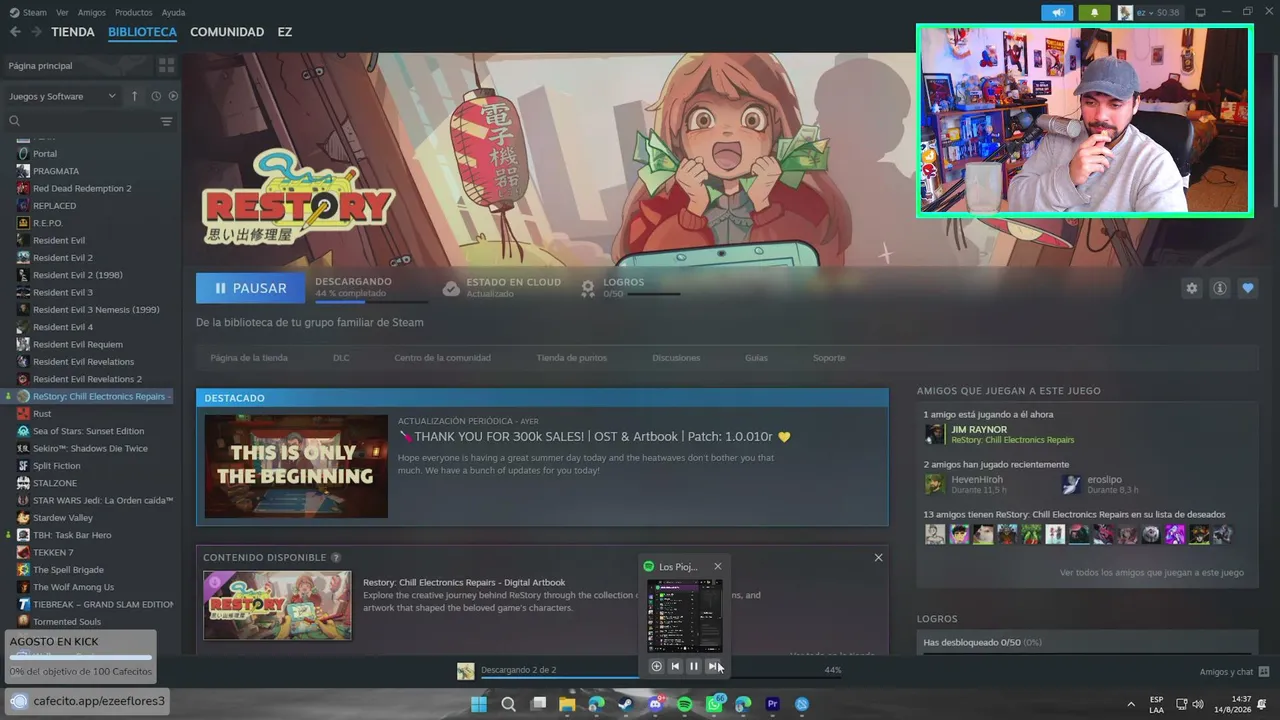Close the Contenido Disponible panel
The height and width of the screenshot is (720, 1280).
point(878,557)
